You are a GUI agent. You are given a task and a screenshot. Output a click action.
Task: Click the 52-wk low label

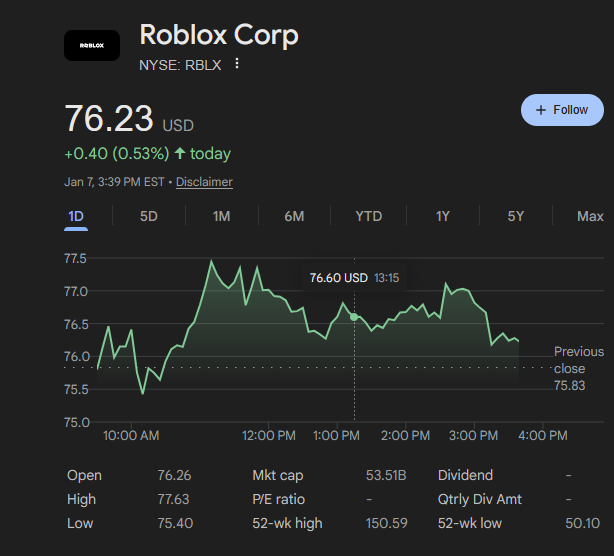470,523
